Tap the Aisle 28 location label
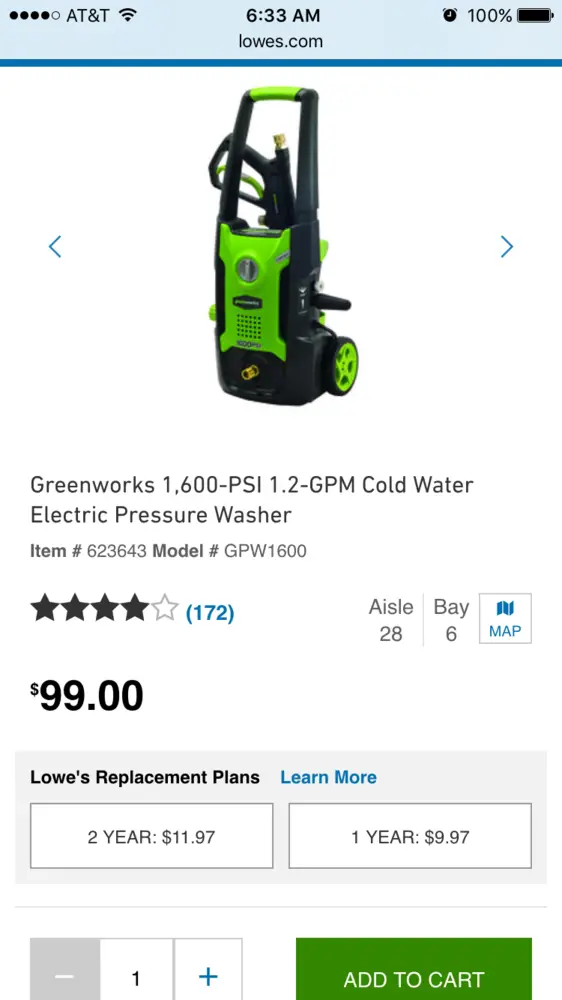562x1000 pixels. 390,620
